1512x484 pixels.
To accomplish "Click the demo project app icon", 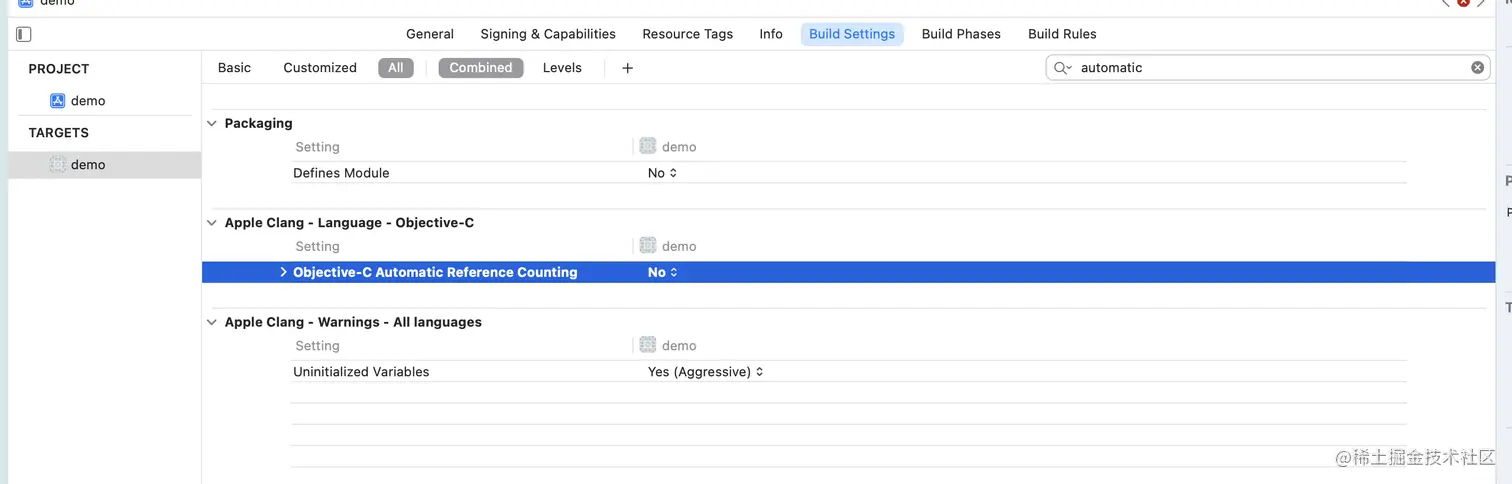I will (x=57, y=101).
